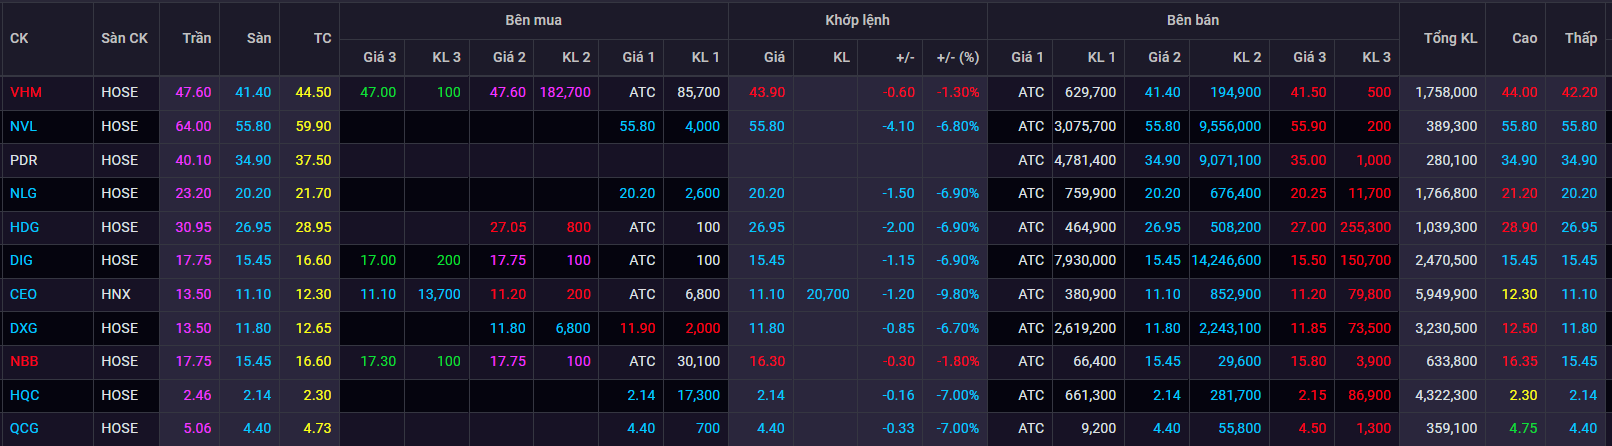This screenshot has width=1612, height=446.
Task: Open the NBB stock ticker
Action: coord(24,361)
